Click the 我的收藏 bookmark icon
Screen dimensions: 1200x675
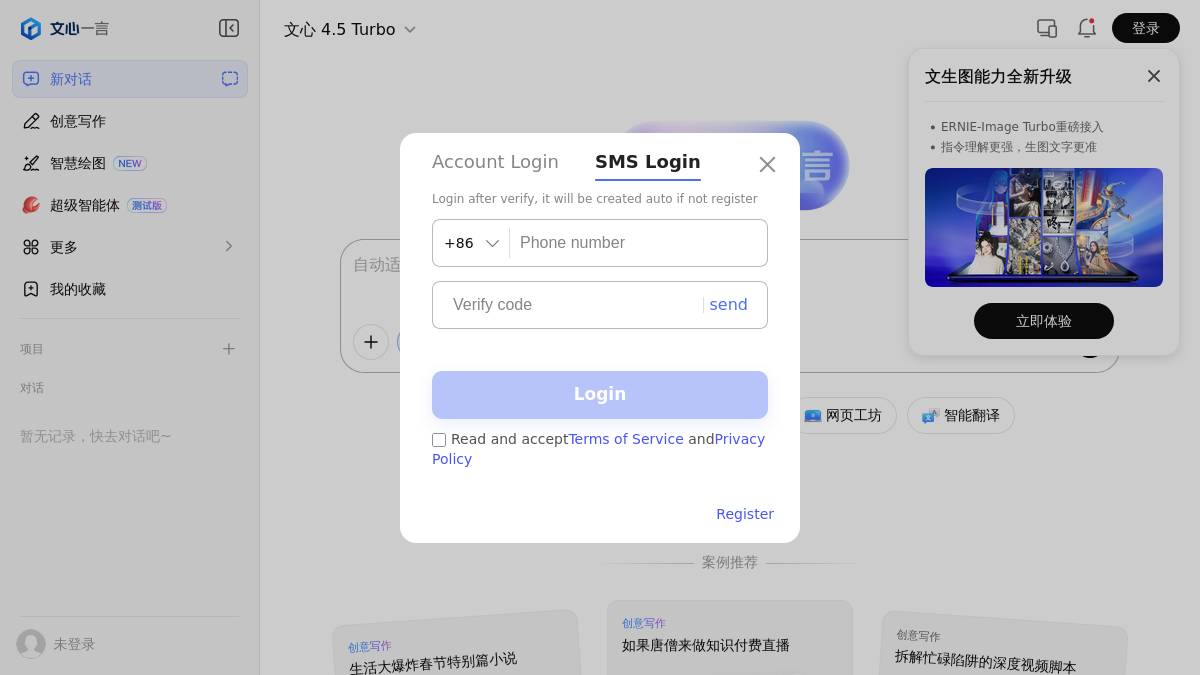pyautogui.click(x=31, y=289)
